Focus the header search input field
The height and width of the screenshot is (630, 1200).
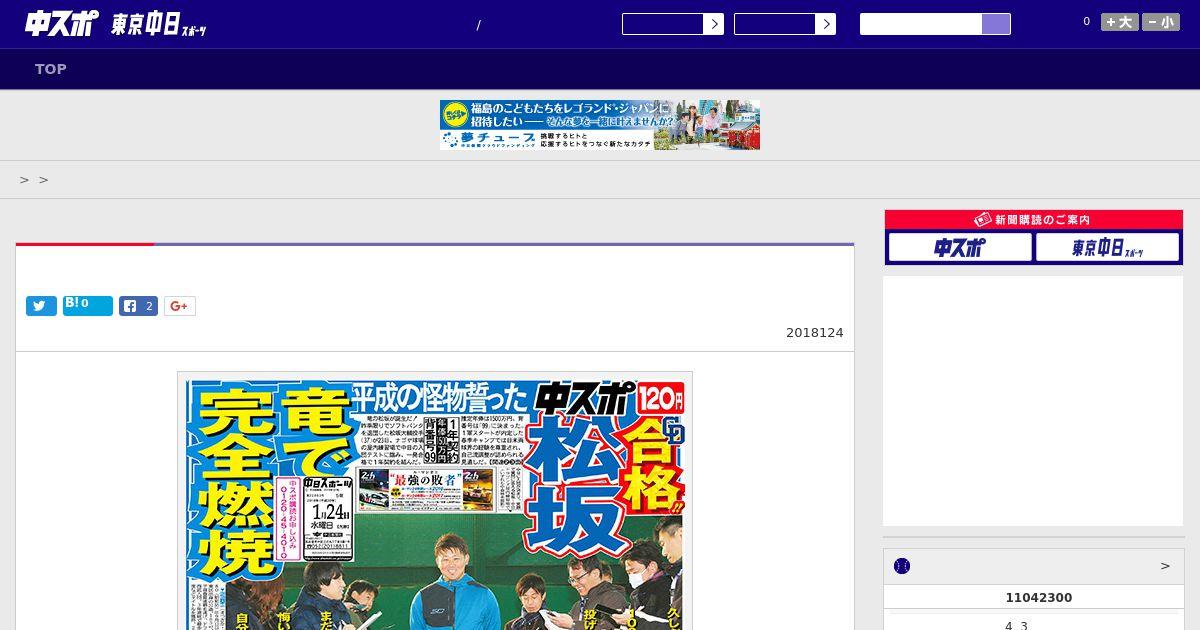click(x=921, y=24)
